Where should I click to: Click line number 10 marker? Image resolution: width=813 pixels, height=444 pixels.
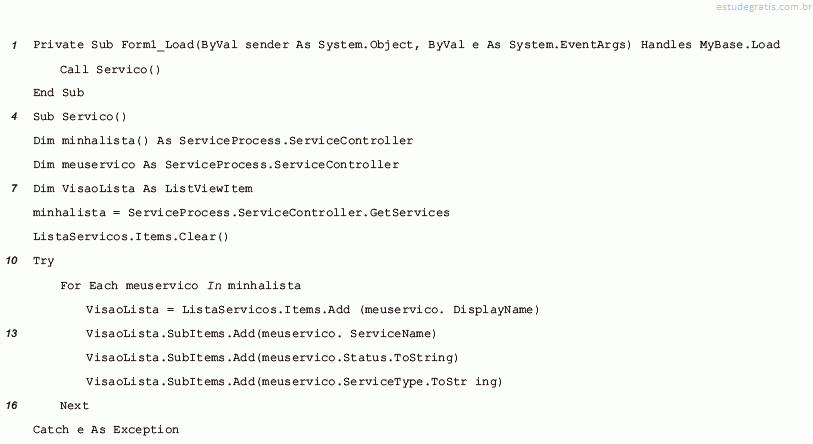[11, 261]
